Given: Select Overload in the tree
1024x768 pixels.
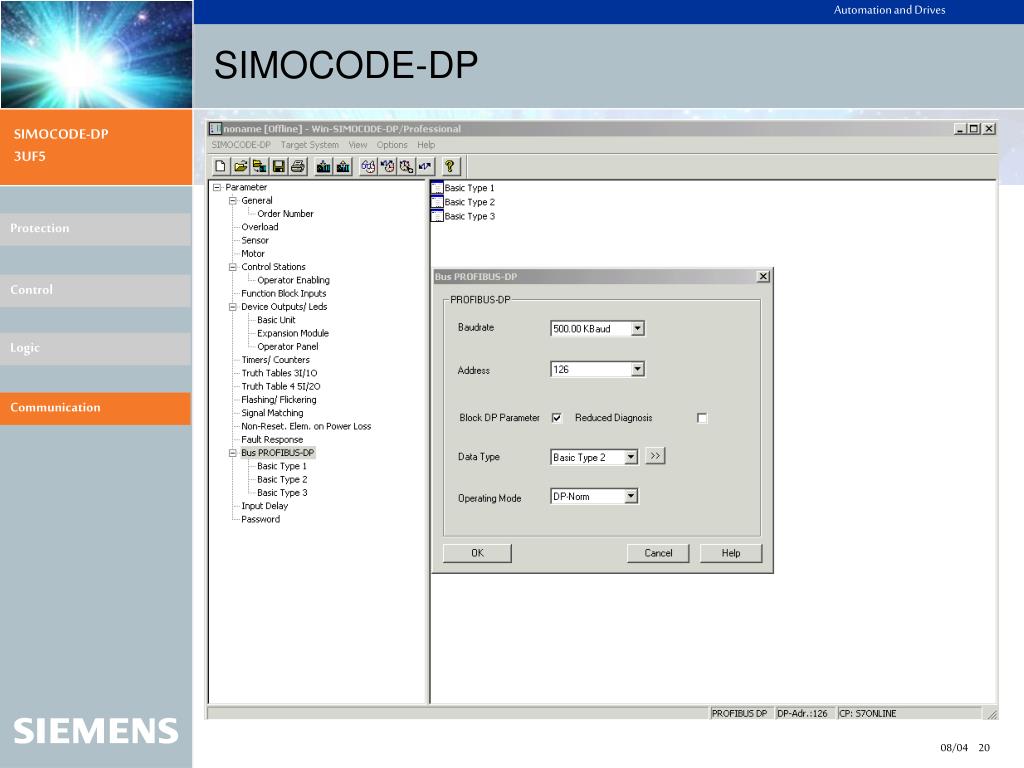Looking at the screenshot, I should (x=260, y=227).
